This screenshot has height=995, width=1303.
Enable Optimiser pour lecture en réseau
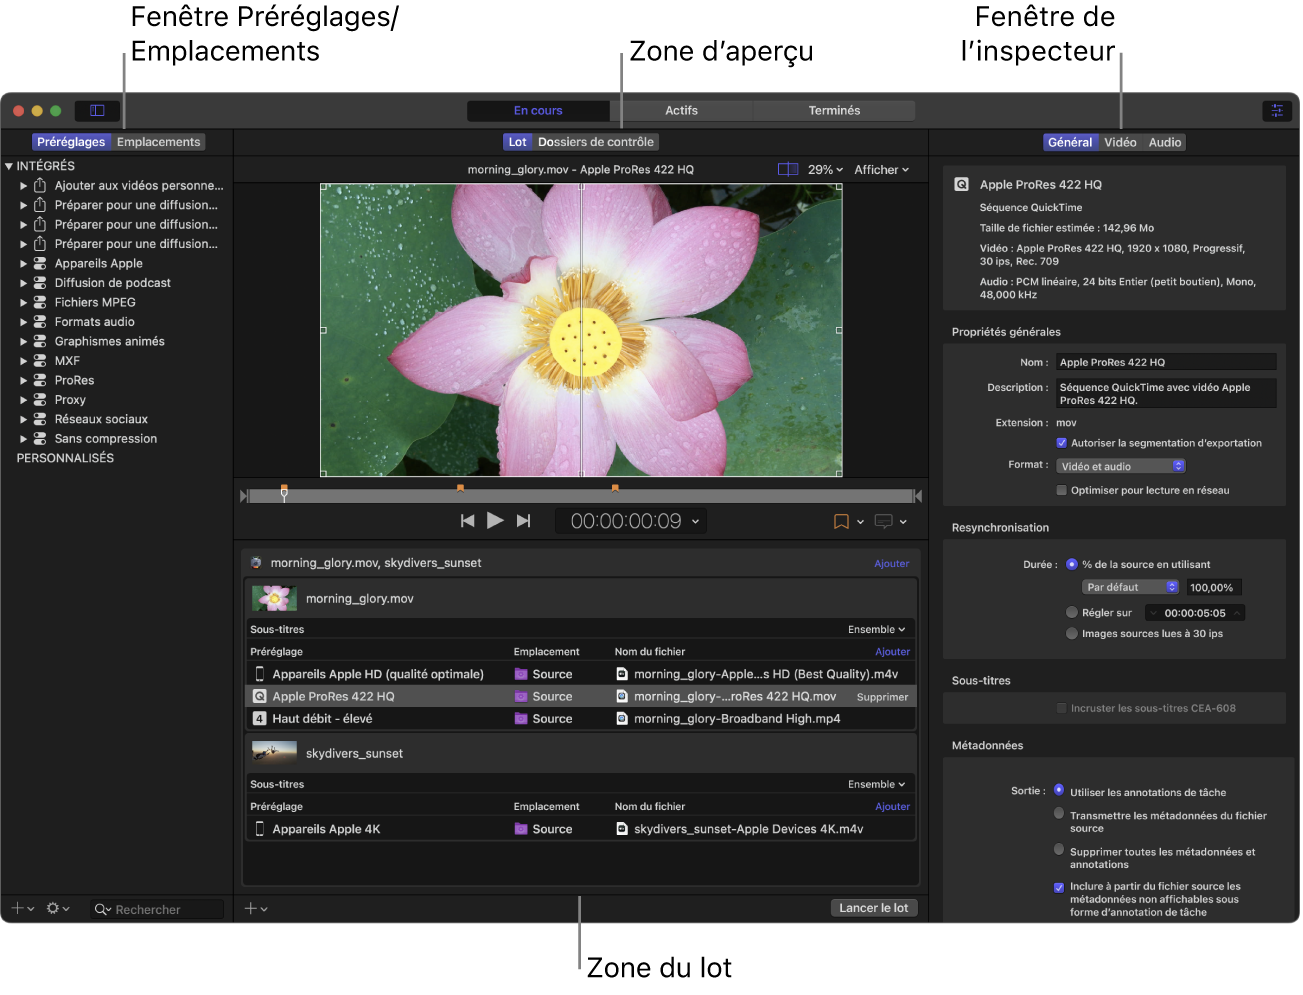coord(1061,491)
